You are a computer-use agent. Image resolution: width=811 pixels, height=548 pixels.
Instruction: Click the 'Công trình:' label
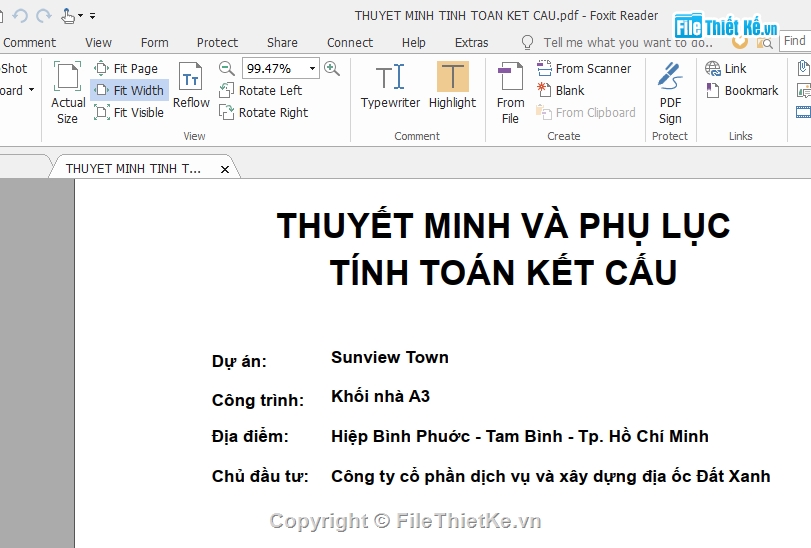[258, 400]
